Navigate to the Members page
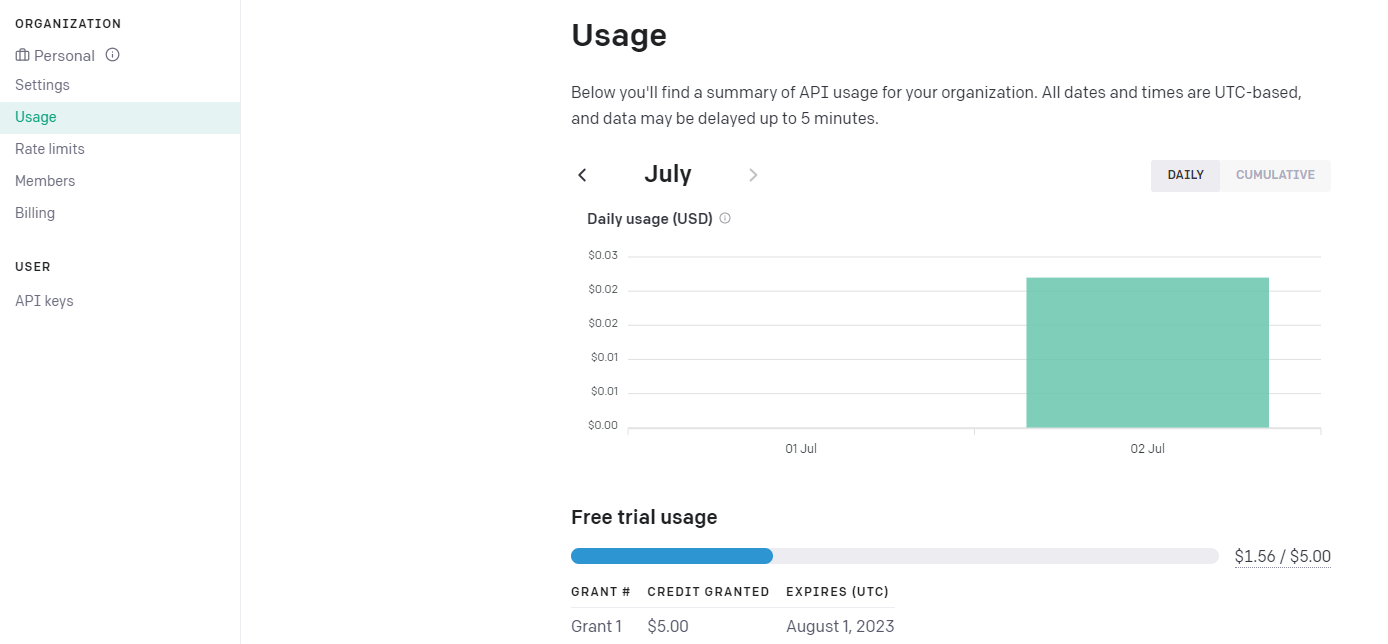The height and width of the screenshot is (644, 1388). pyautogui.click(x=45, y=181)
